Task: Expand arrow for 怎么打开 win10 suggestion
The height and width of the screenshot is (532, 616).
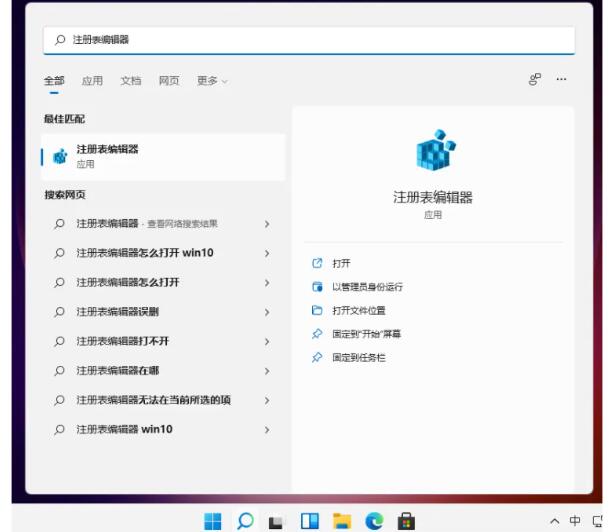Action: [x=267, y=253]
